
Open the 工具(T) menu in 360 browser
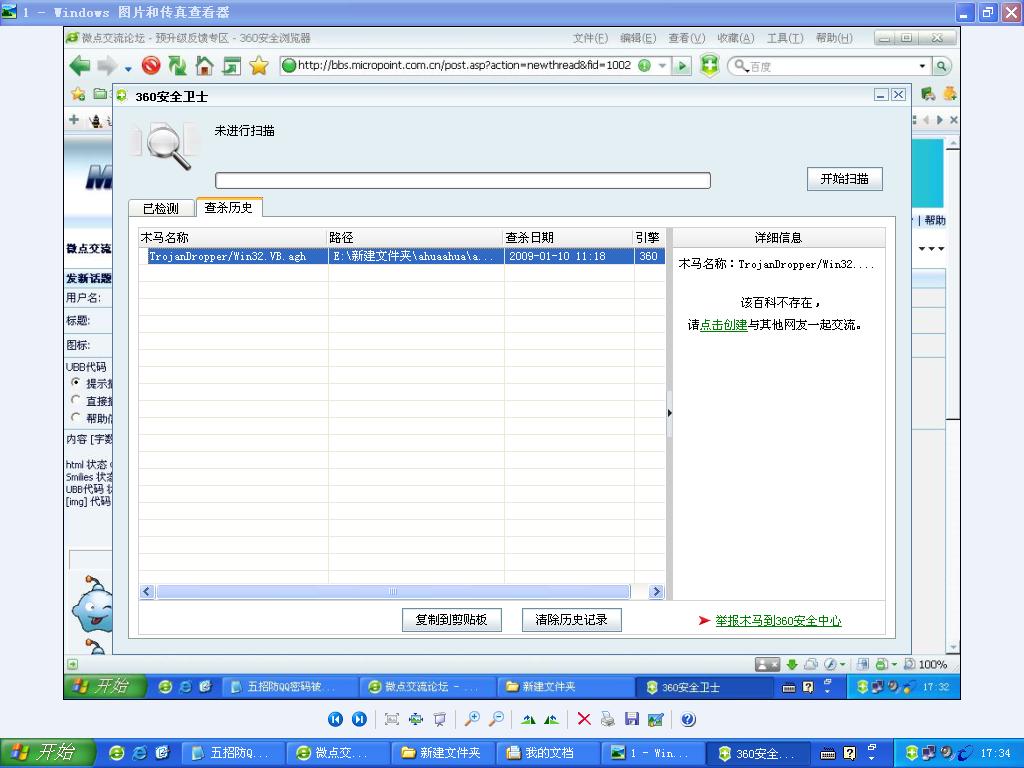(x=785, y=38)
